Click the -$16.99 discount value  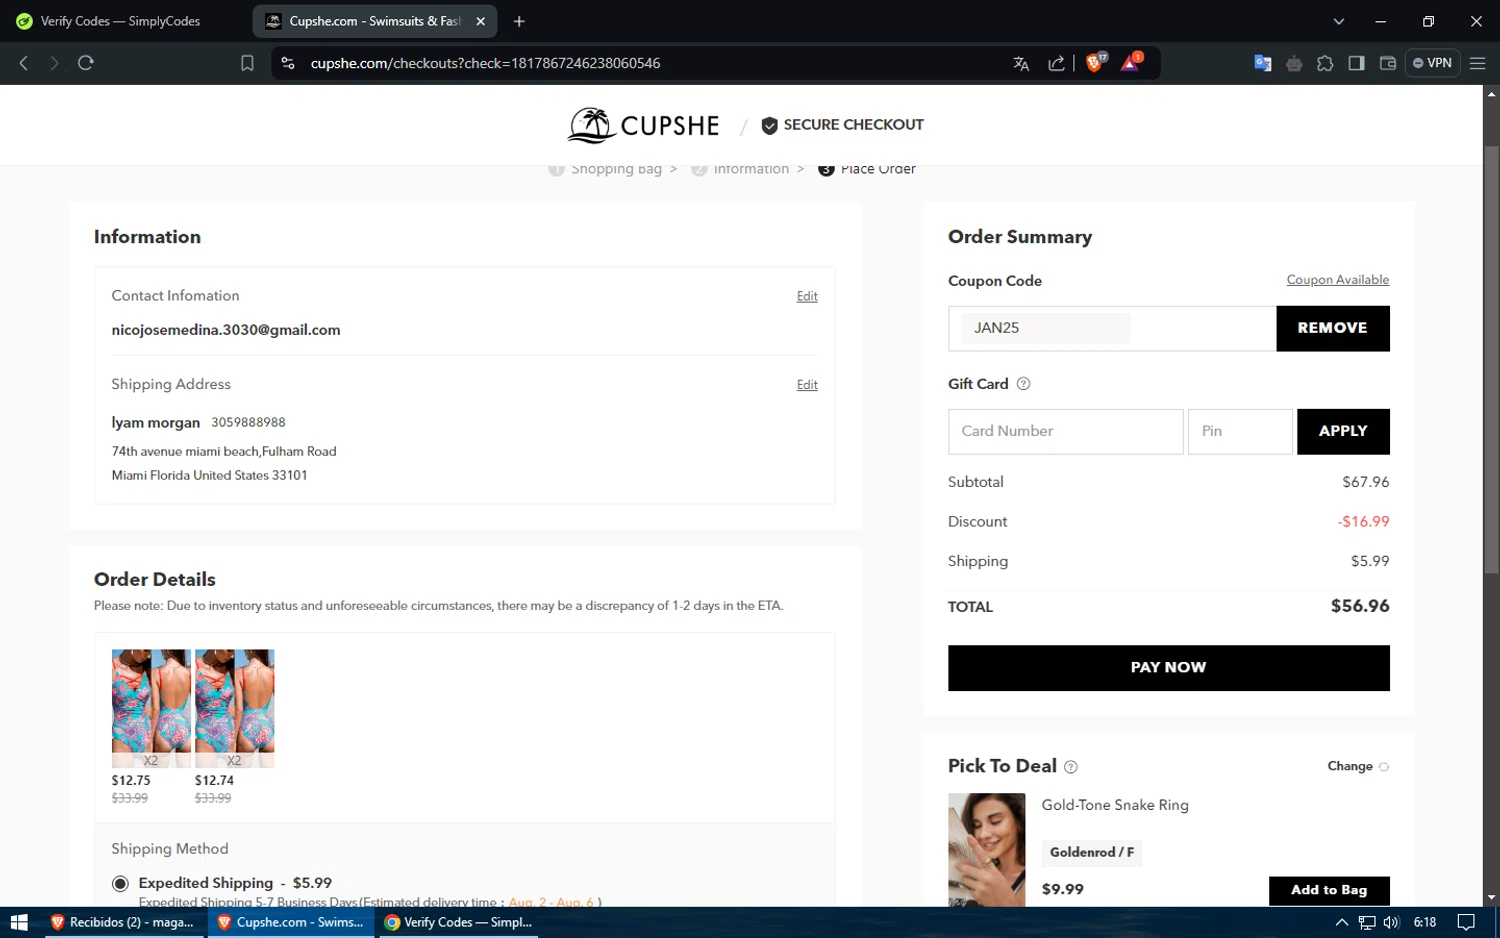1363,522
